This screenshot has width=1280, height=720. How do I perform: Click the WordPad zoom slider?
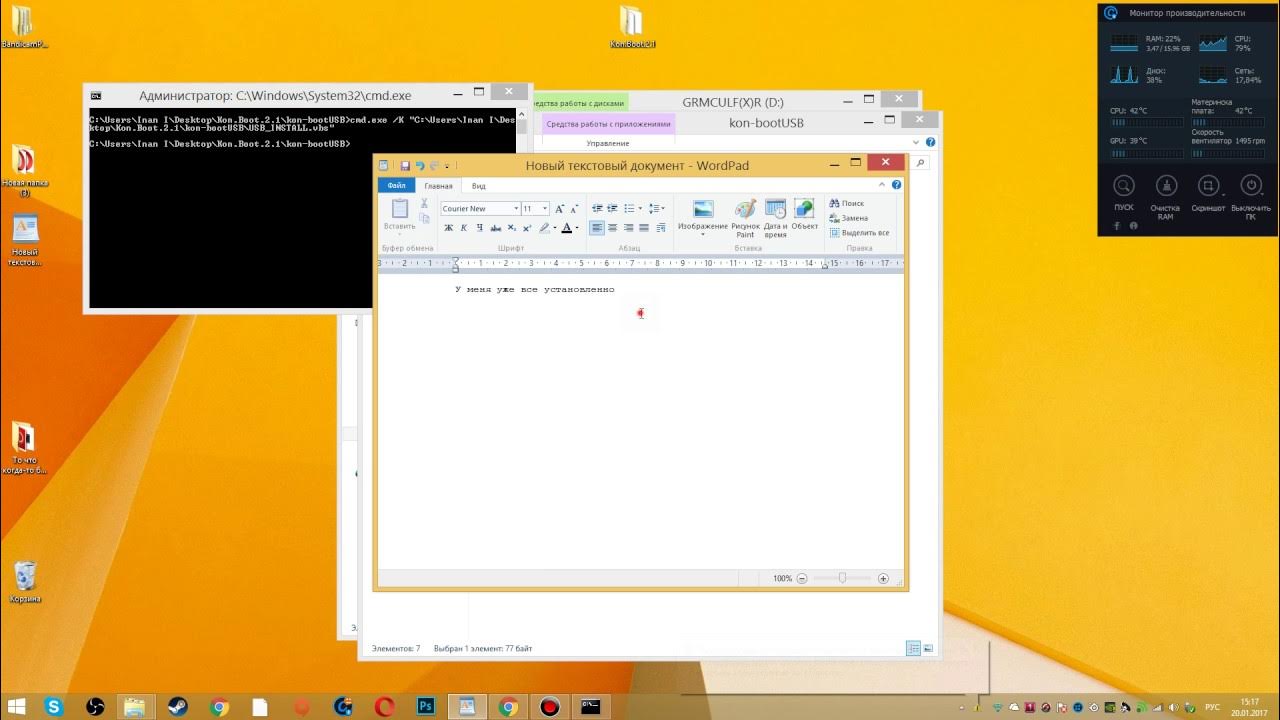pos(842,578)
